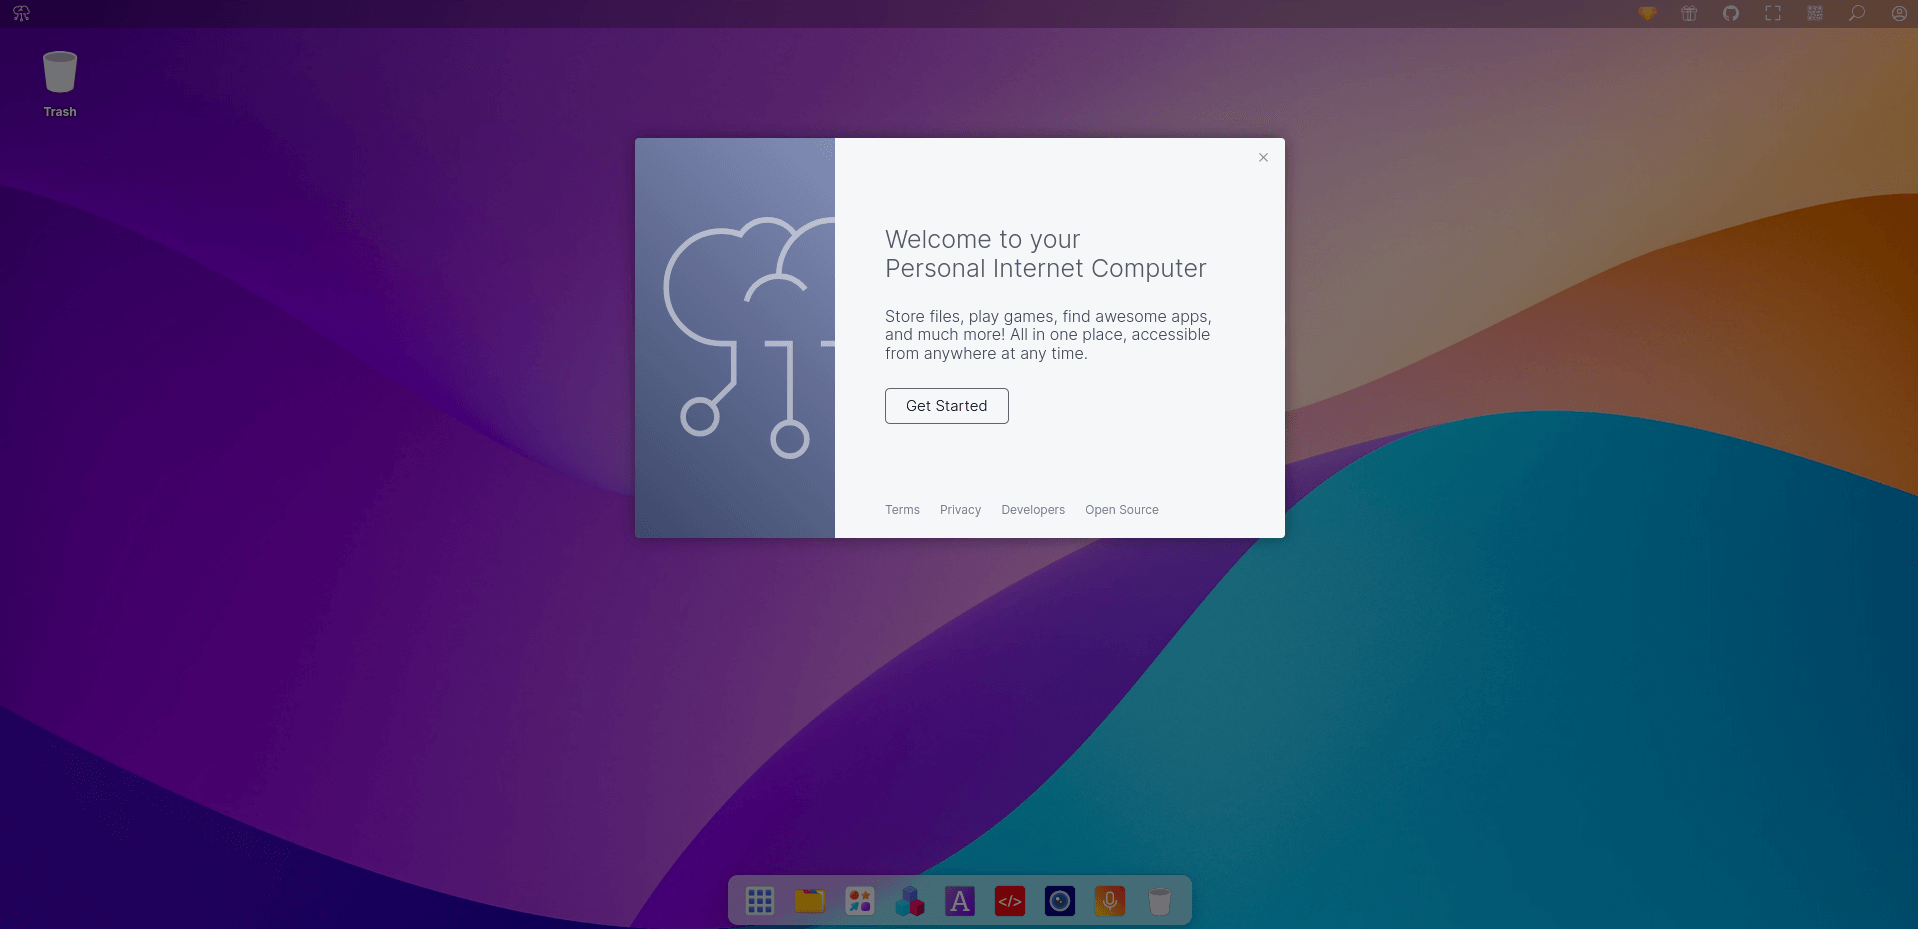Open the 3D blocks app in the dock
The width and height of the screenshot is (1918, 929).
point(910,900)
